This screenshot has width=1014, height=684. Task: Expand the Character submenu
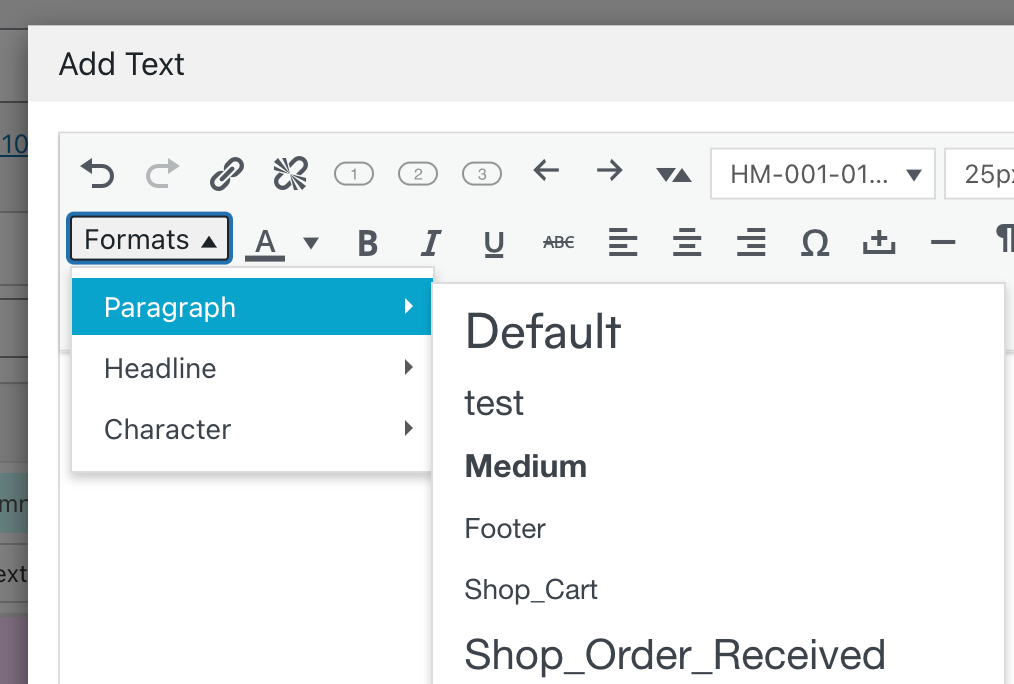(x=251, y=429)
